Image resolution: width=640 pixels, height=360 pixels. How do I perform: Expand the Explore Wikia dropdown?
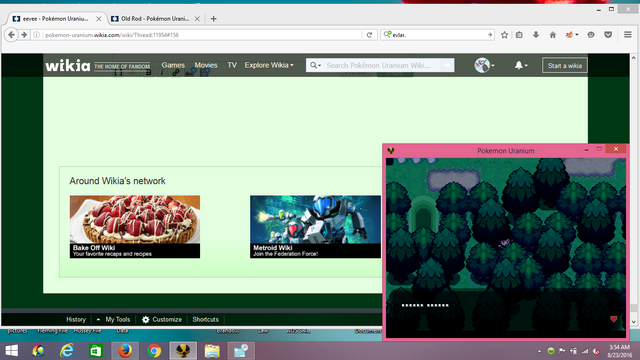269,65
